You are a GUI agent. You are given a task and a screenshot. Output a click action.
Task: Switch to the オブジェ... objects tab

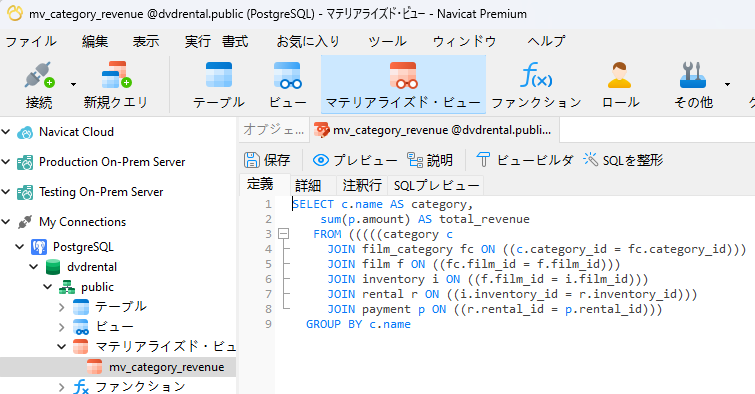point(273,130)
